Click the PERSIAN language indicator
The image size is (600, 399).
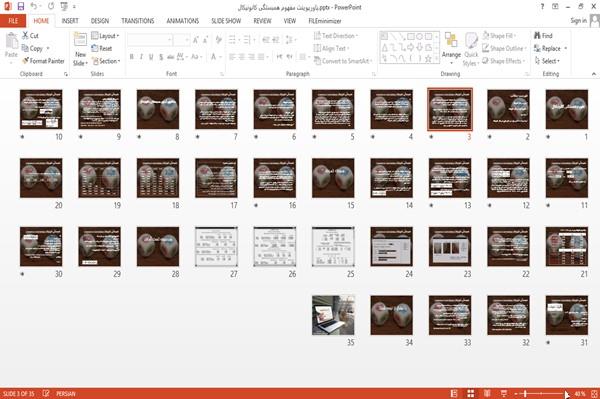click(x=66, y=393)
